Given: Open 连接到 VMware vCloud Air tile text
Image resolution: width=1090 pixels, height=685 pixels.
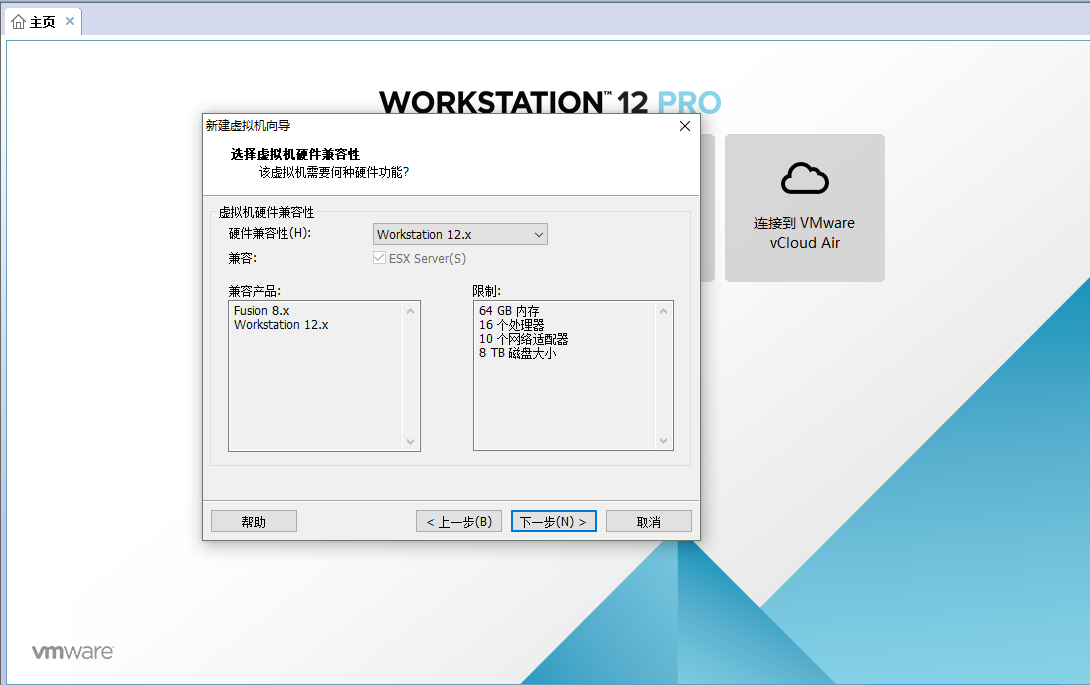Looking at the screenshot, I should [x=804, y=233].
